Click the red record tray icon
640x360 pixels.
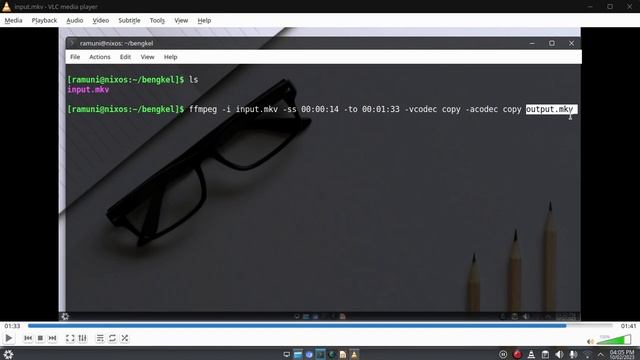point(517,354)
